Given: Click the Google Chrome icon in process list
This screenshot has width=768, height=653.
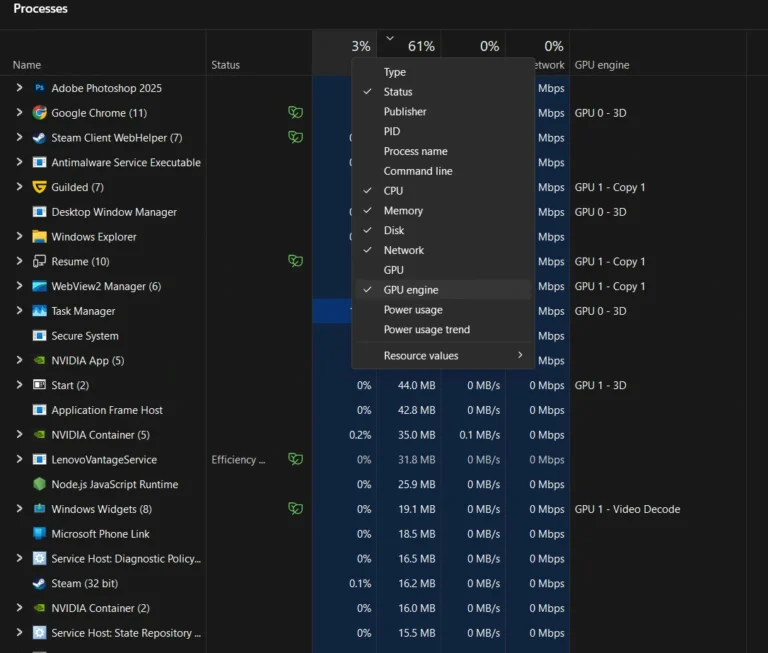Looking at the screenshot, I should point(39,113).
